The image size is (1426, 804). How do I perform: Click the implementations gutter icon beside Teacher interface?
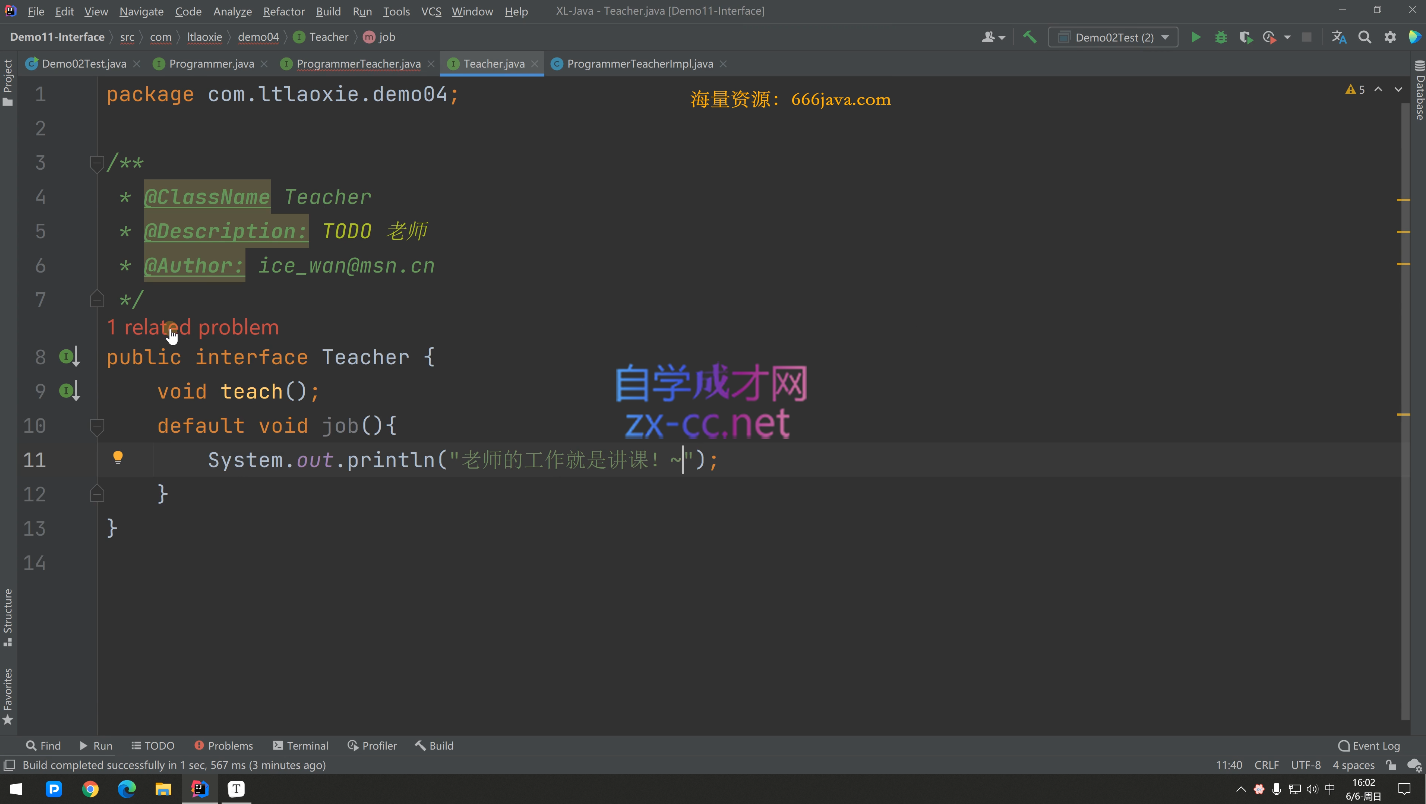click(67, 357)
